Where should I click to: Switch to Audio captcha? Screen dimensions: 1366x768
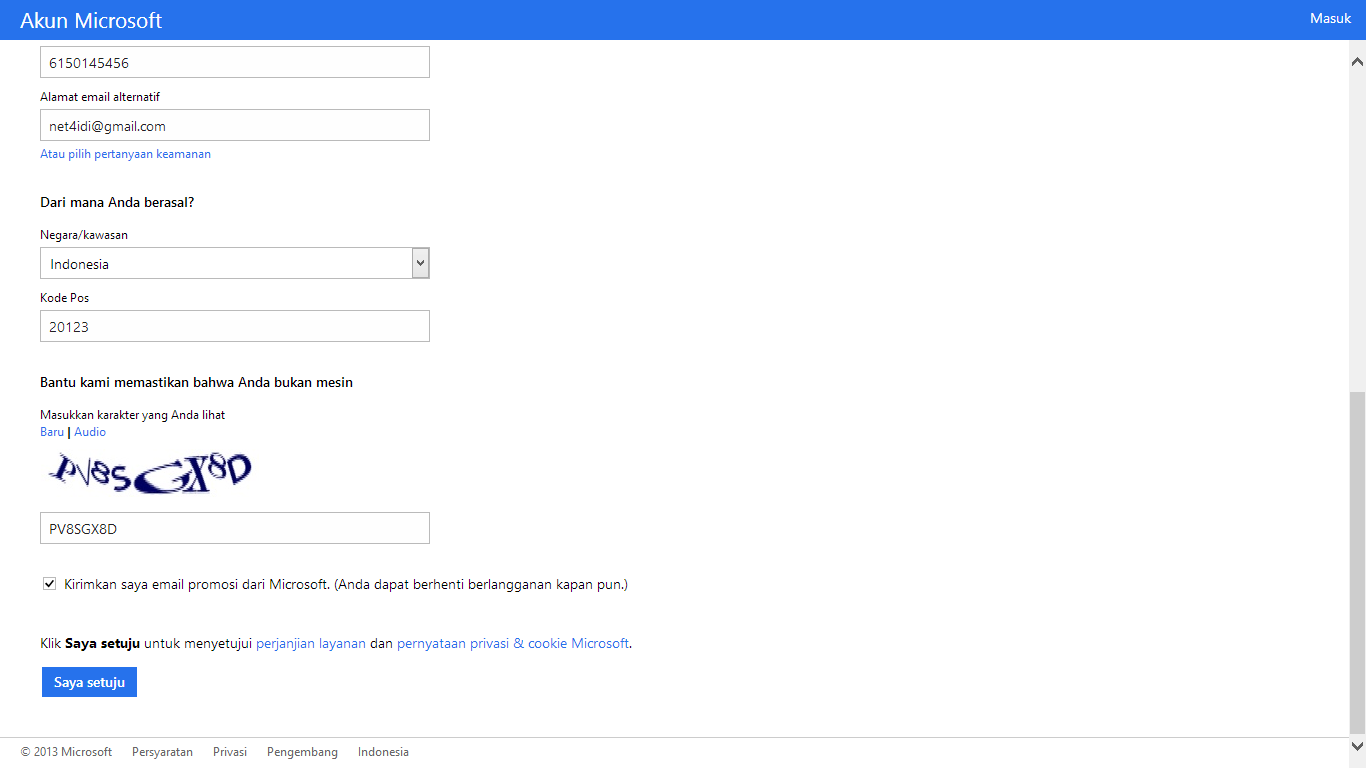(90, 432)
